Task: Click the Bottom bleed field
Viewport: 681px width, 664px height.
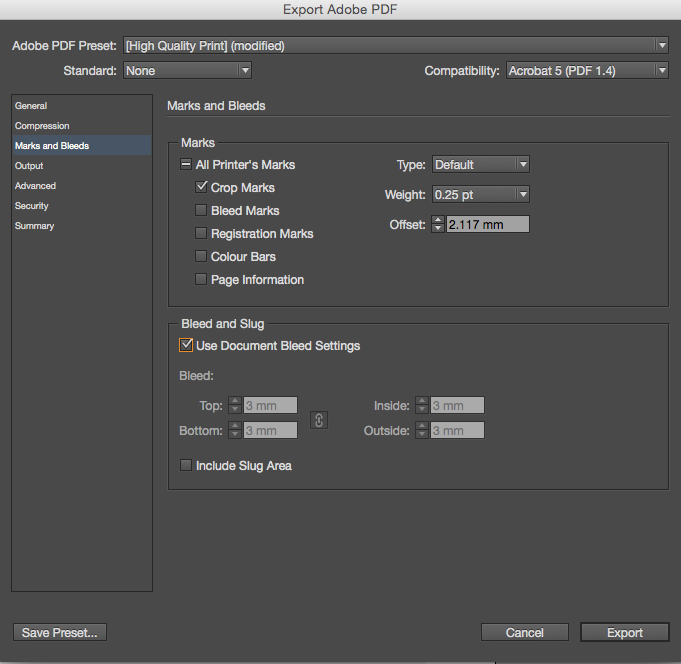Action: coord(270,430)
